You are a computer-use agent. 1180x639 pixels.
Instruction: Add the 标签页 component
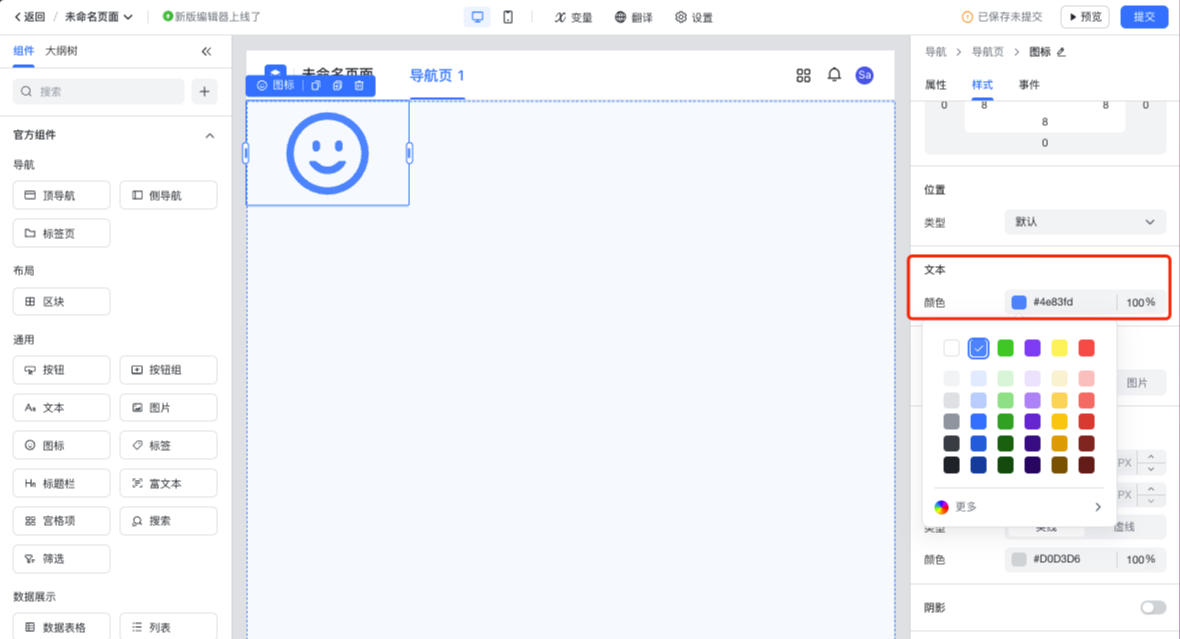[x=62, y=233]
